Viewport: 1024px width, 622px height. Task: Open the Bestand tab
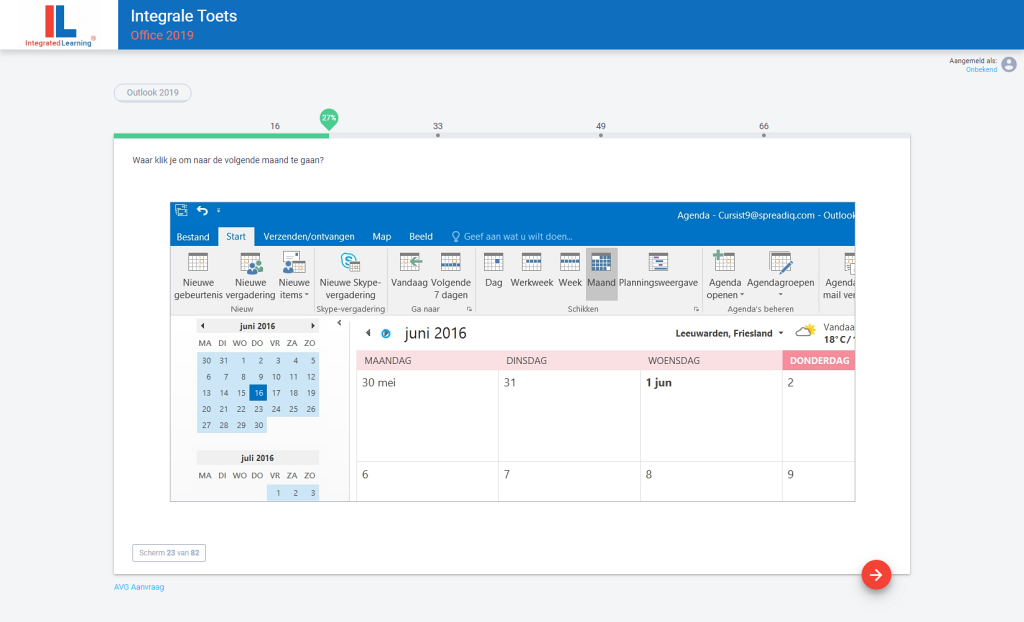193,237
